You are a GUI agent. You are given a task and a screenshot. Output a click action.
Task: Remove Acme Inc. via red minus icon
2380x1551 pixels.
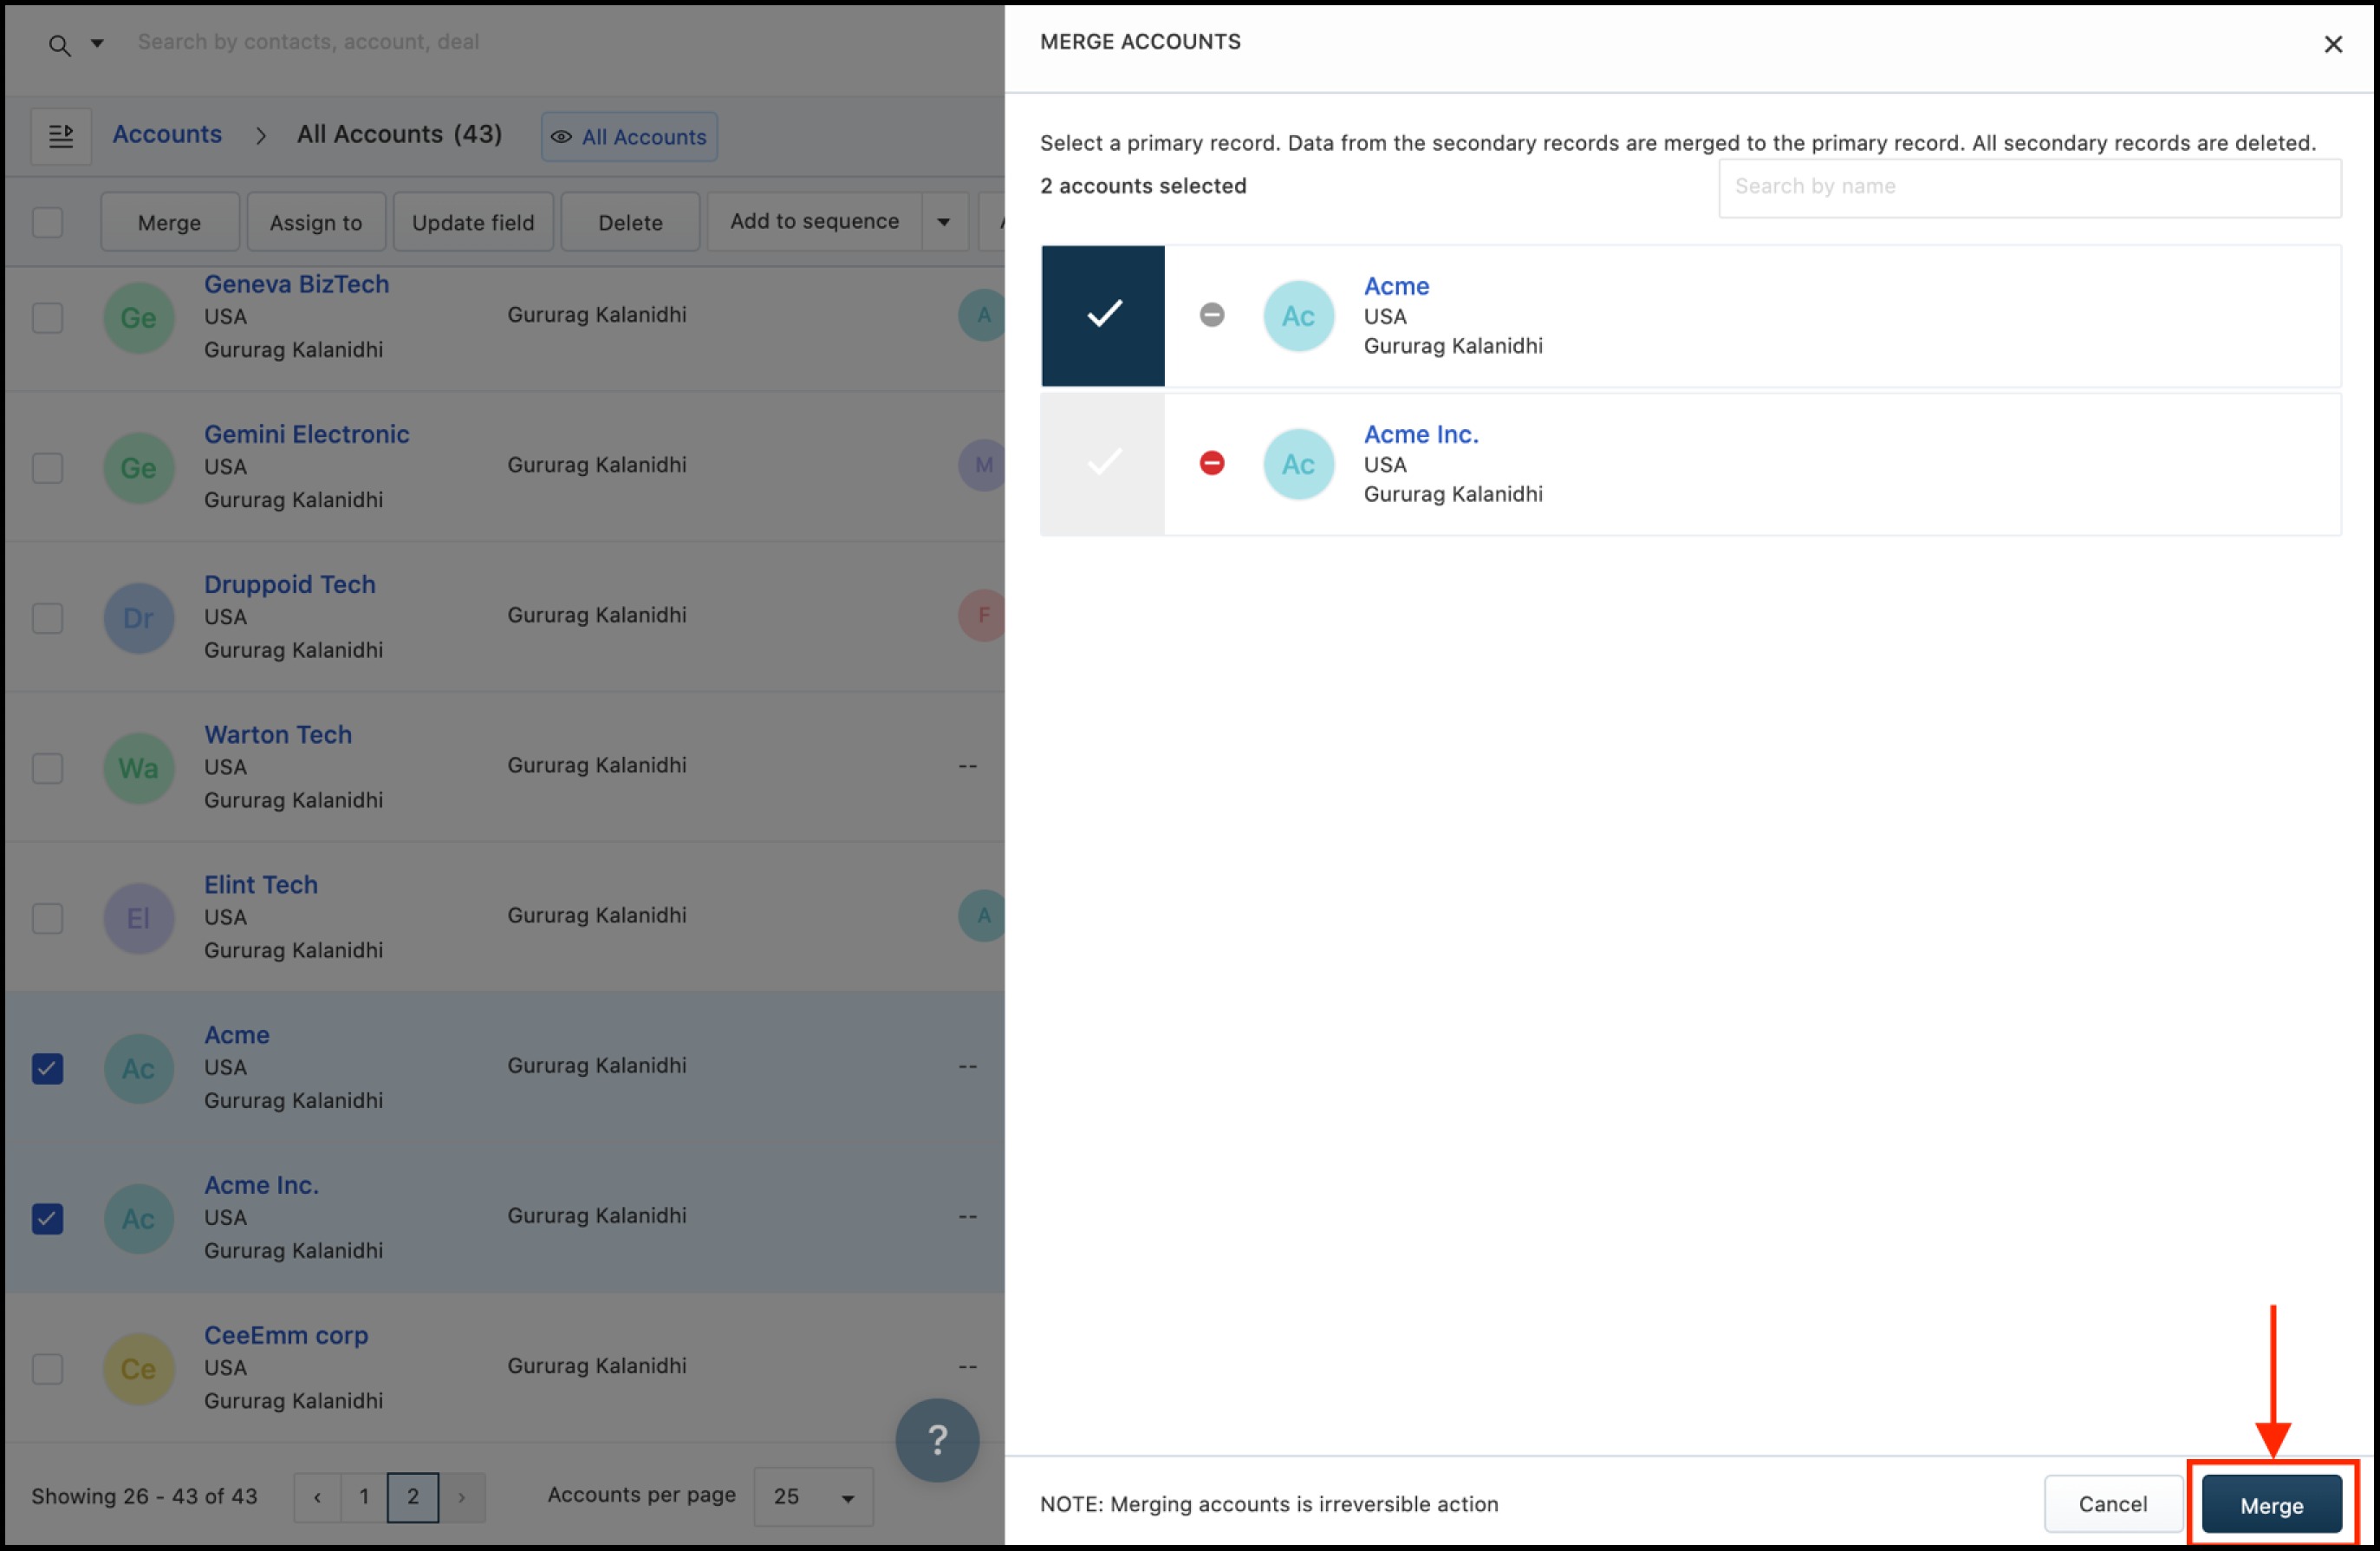click(1212, 463)
